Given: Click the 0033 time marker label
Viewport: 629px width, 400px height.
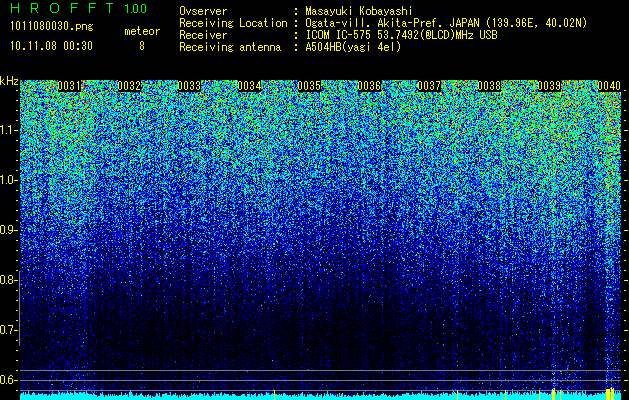Looking at the screenshot, I should pos(189,86).
